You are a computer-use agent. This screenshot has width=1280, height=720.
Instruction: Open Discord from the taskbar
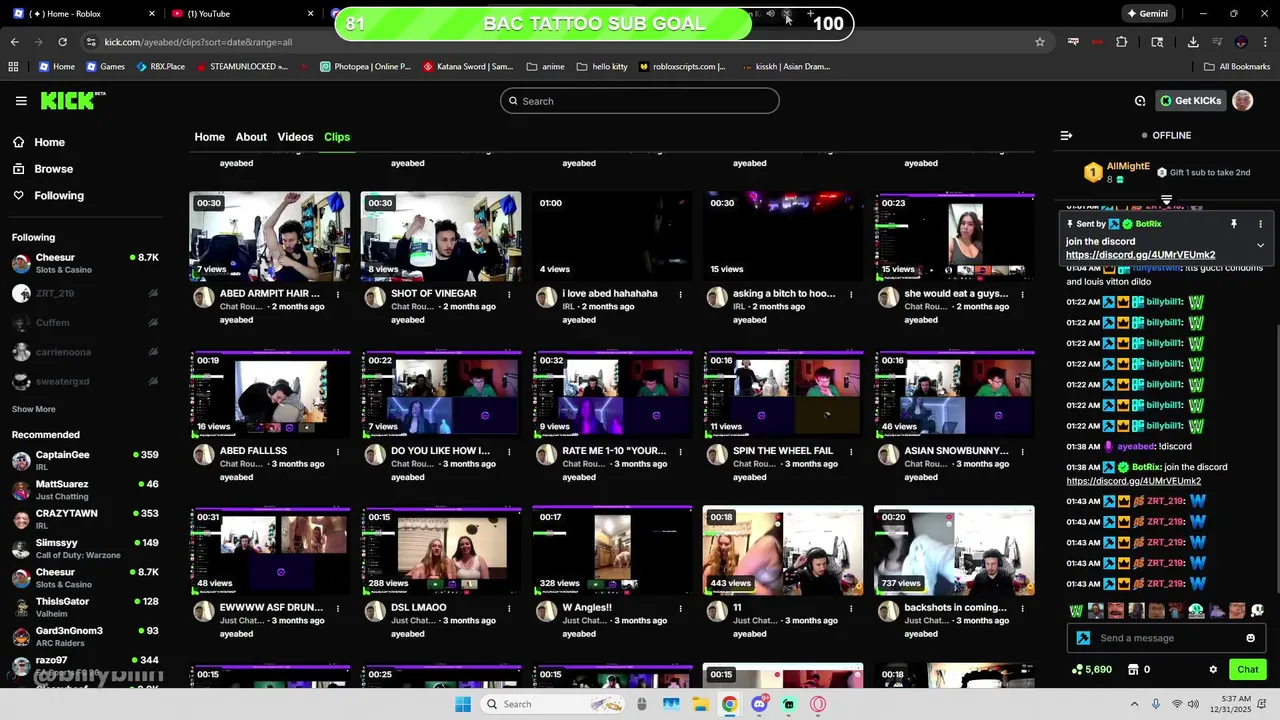pyautogui.click(x=760, y=704)
